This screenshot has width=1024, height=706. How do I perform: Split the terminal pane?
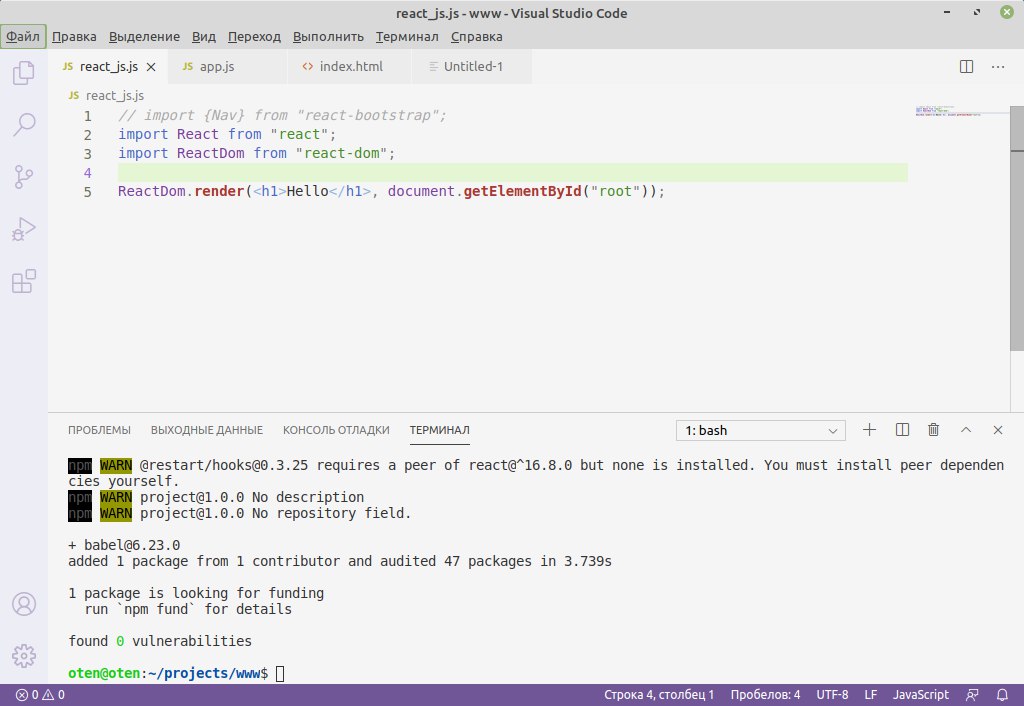[903, 430]
